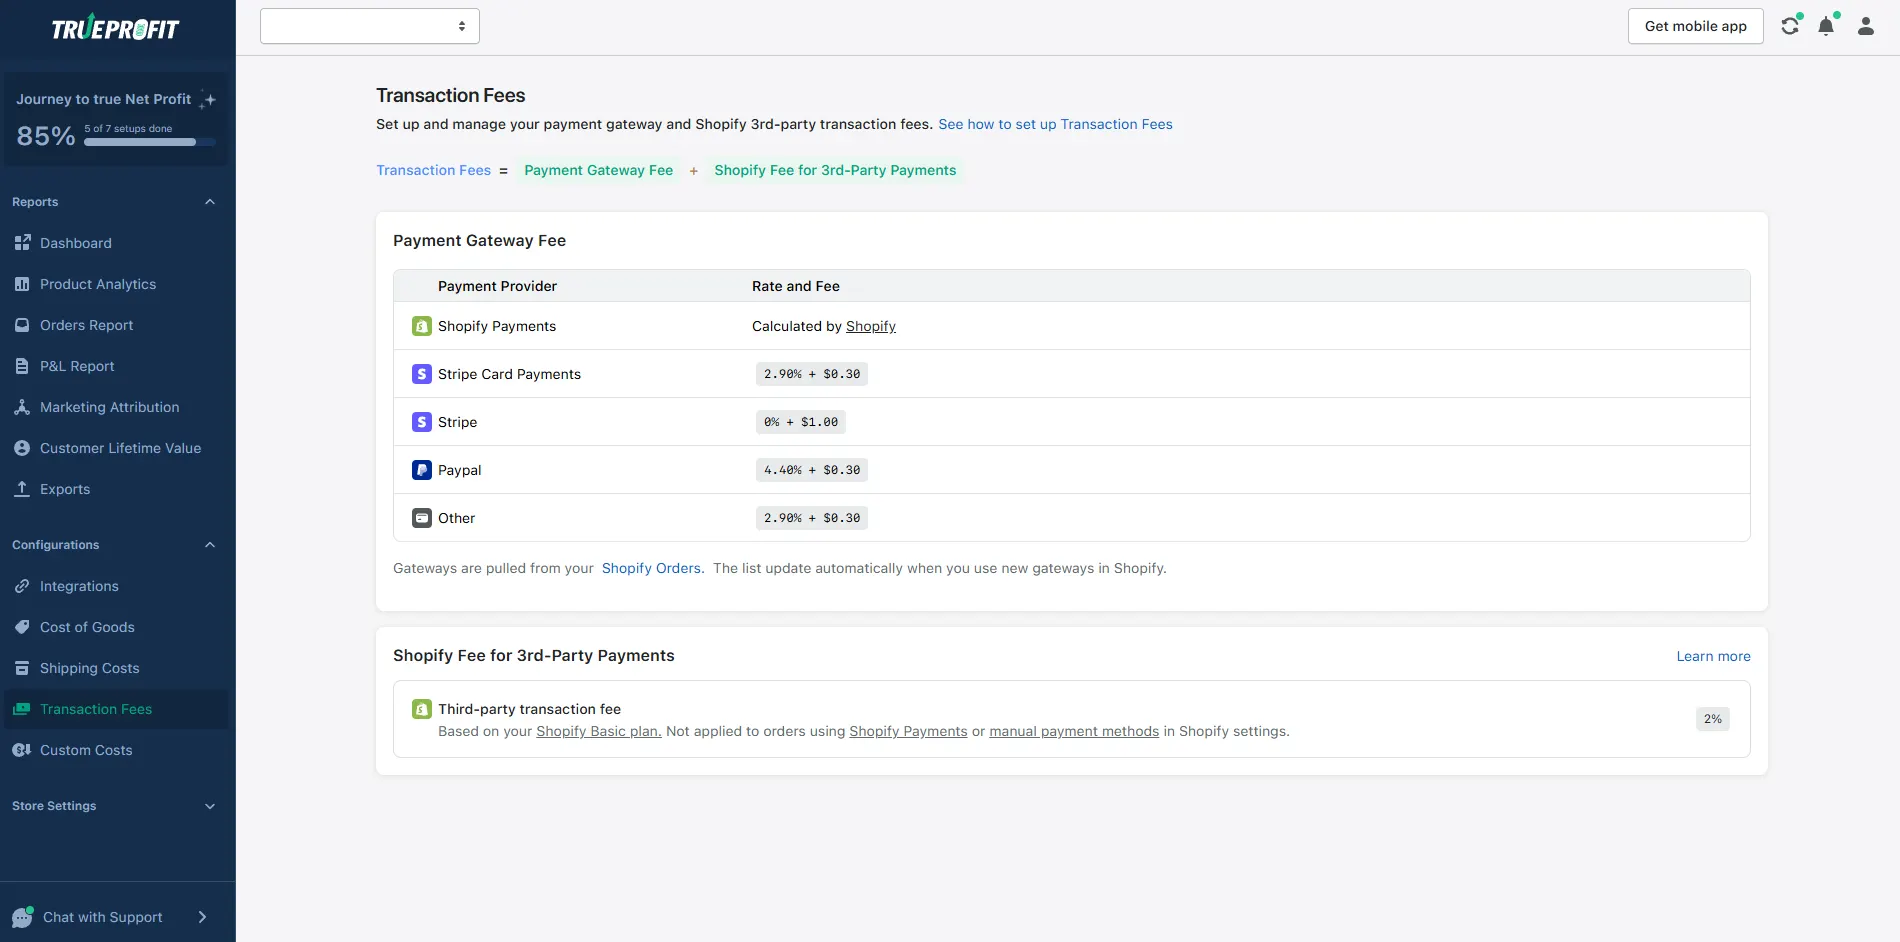This screenshot has width=1900, height=942.
Task: Expand the Store Settings section
Action: 210,806
